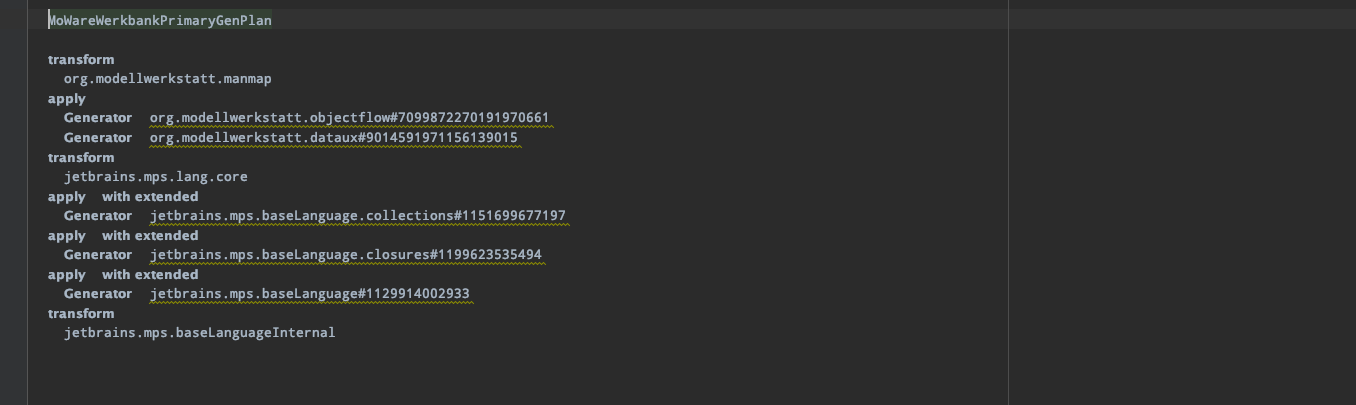
Task: Open the org.modellwerkstatt.dataux generator reference
Action: 333,138
